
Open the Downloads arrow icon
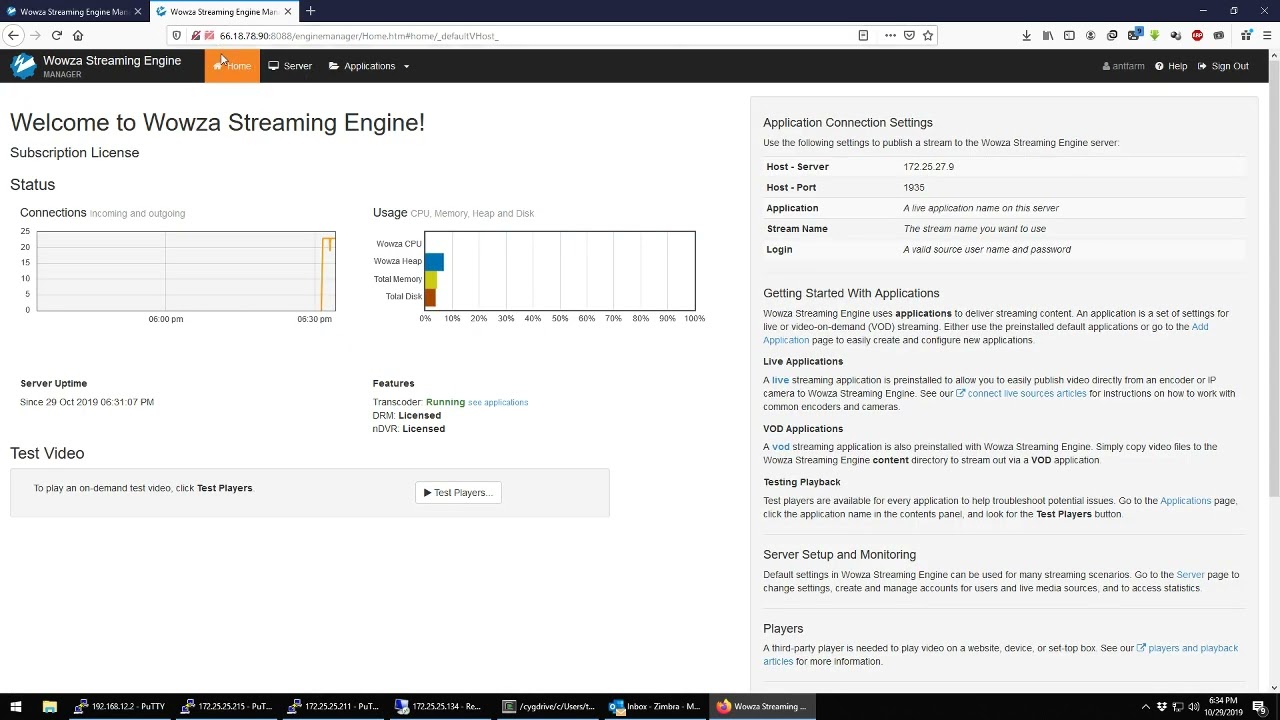point(1026,35)
